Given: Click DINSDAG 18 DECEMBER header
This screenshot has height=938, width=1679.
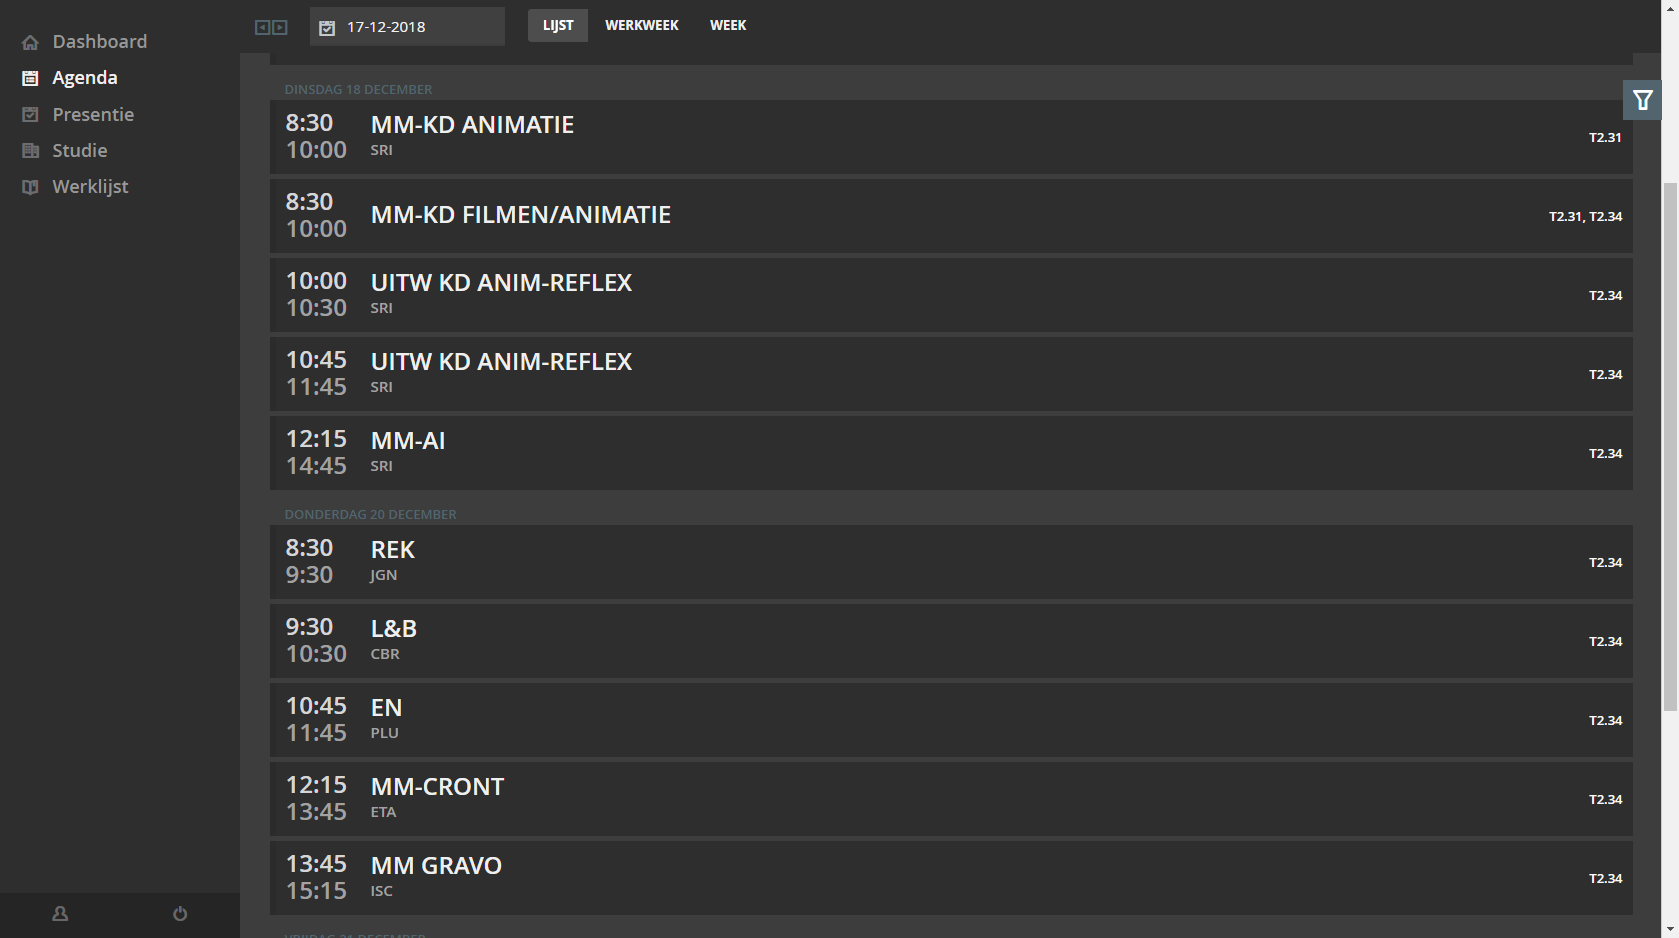Looking at the screenshot, I should pos(358,90).
